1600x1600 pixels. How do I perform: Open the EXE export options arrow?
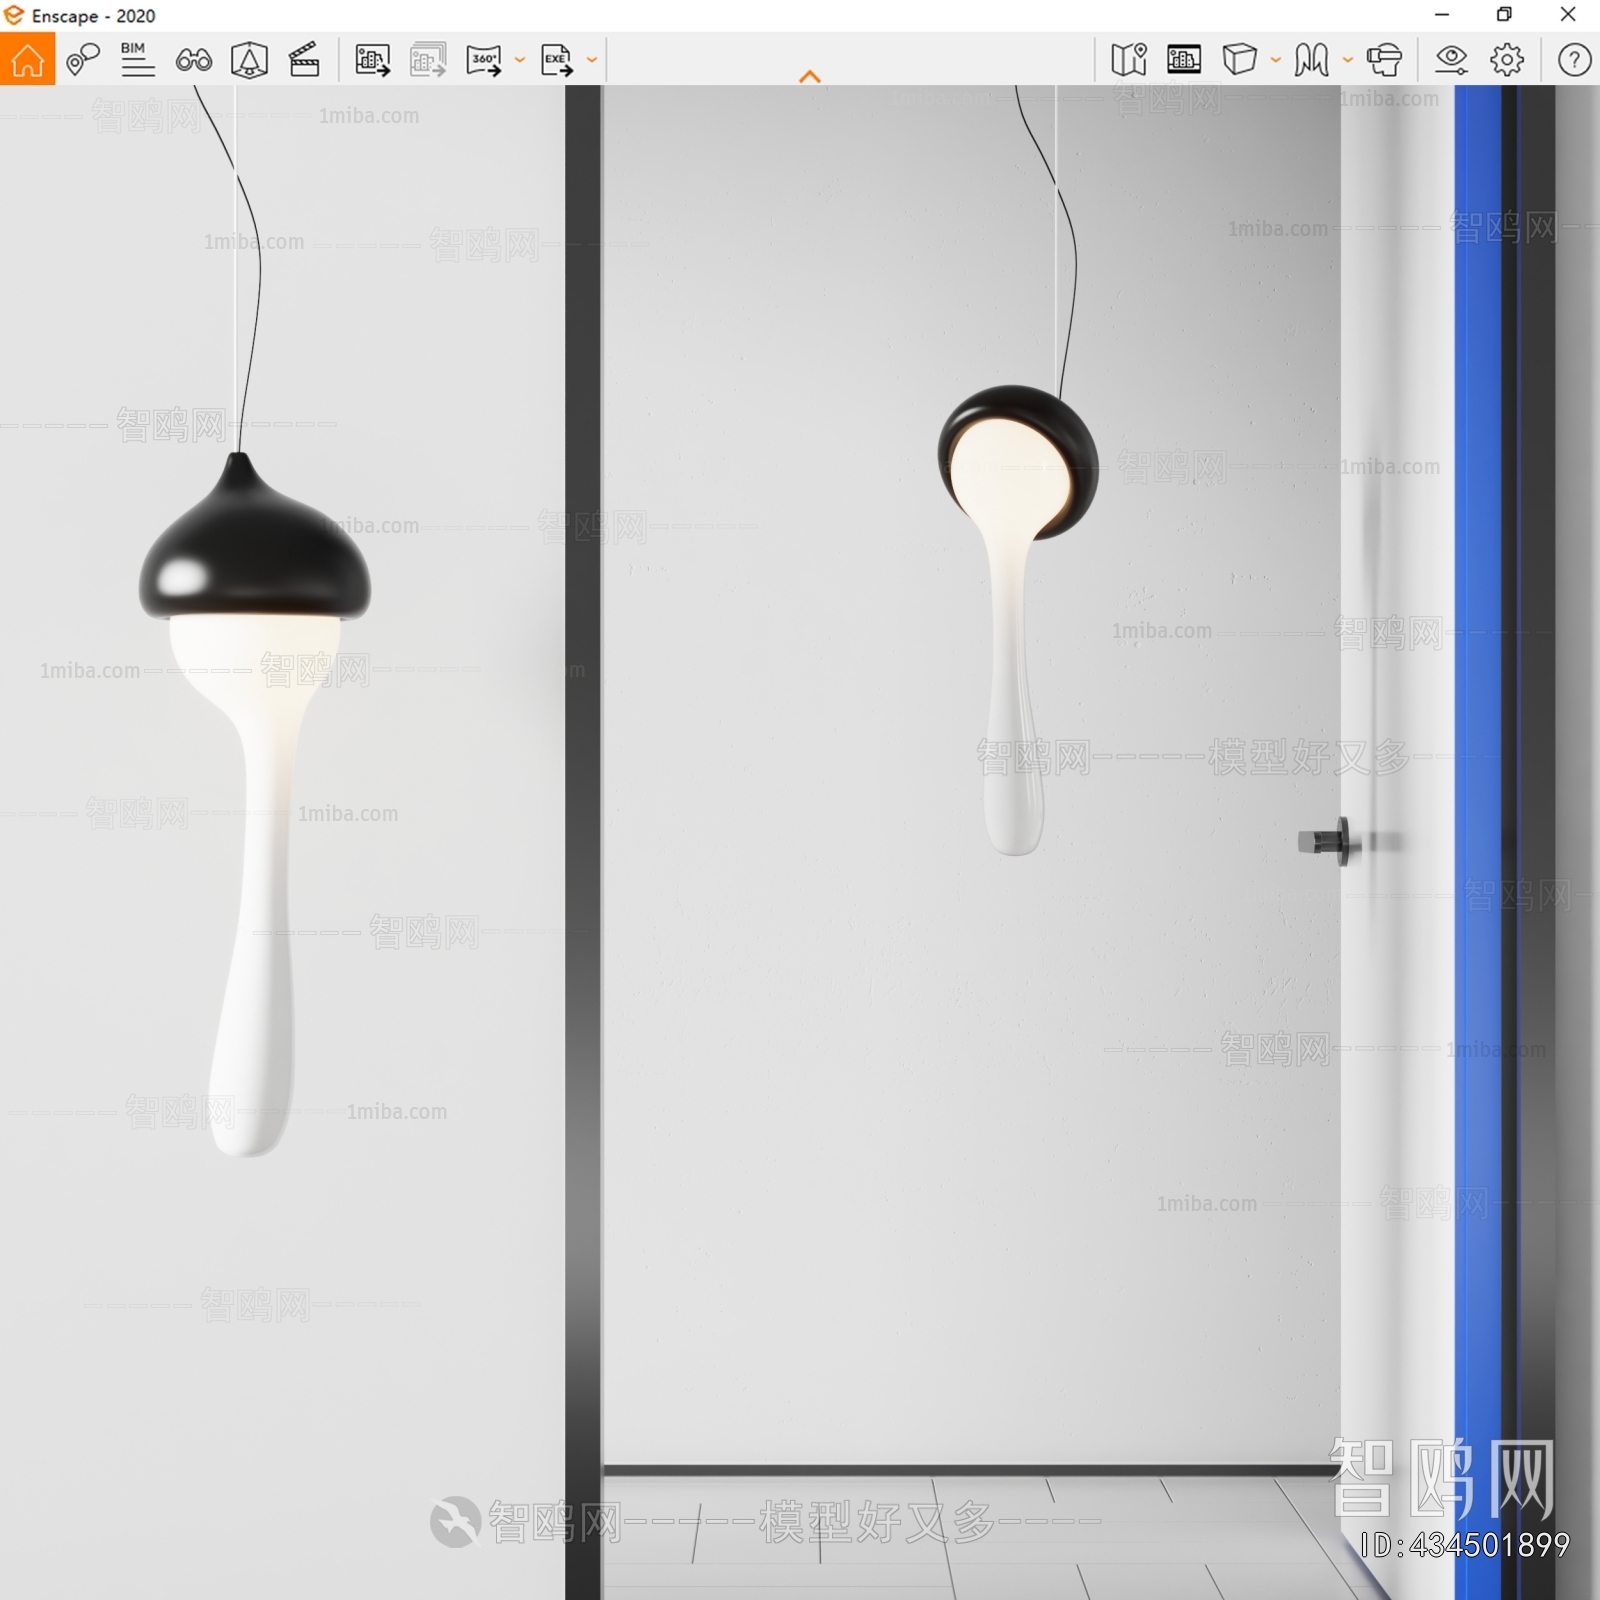click(x=592, y=60)
